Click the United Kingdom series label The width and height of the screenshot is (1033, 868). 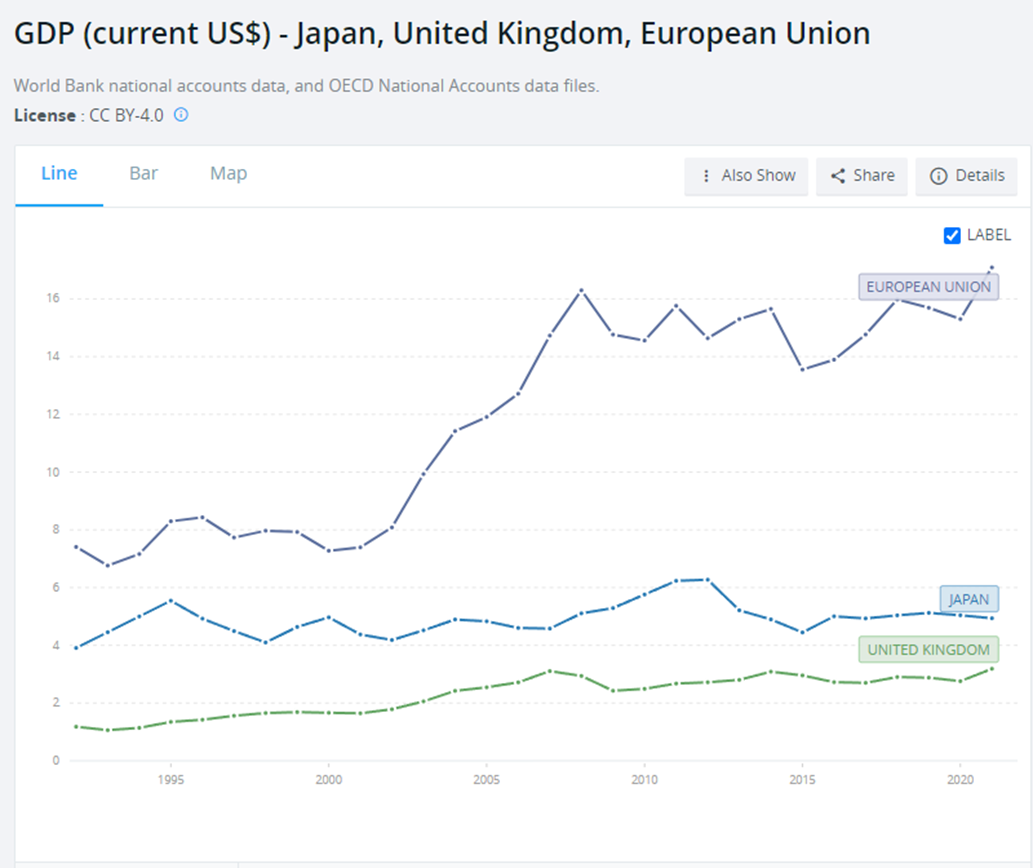point(928,650)
